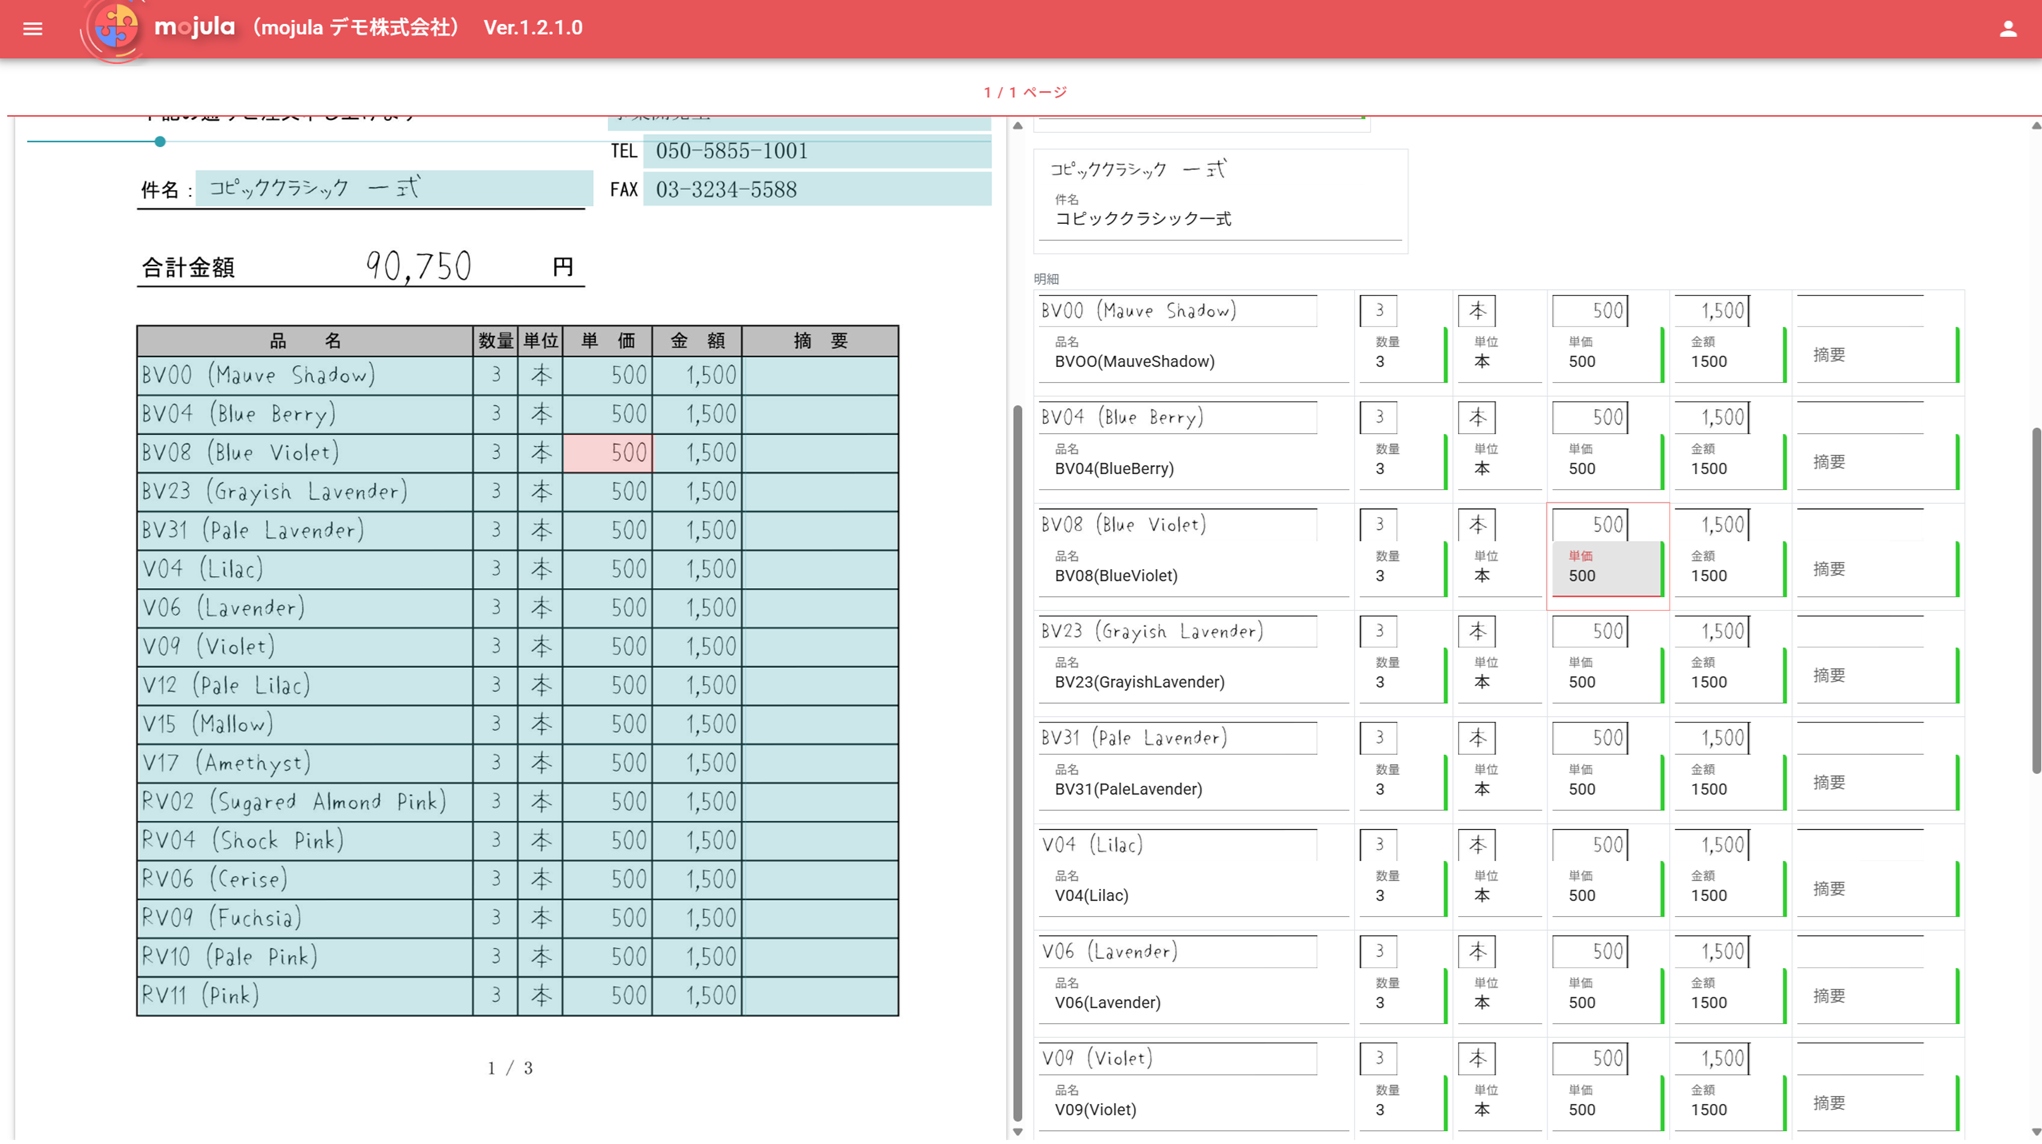Click V15 (Mallow) cell in document
This screenshot has height=1144, width=2042.
click(305, 725)
